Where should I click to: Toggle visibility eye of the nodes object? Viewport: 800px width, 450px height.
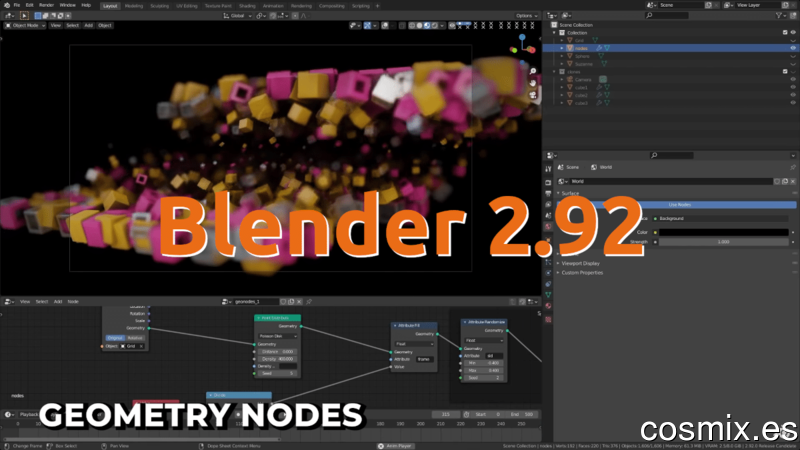coord(793,48)
